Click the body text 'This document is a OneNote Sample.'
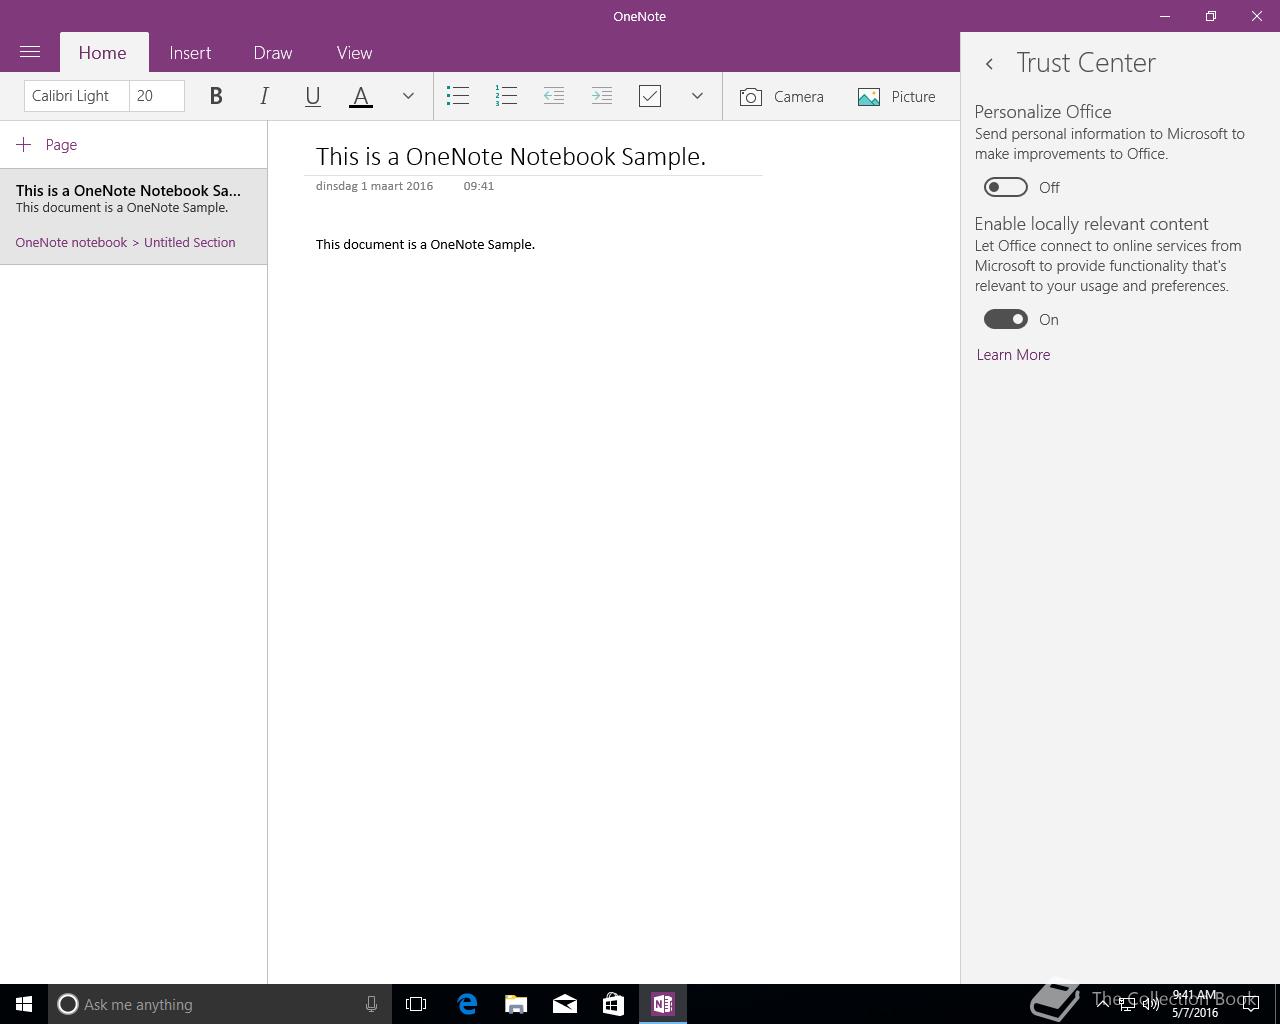The image size is (1280, 1024). pos(425,244)
